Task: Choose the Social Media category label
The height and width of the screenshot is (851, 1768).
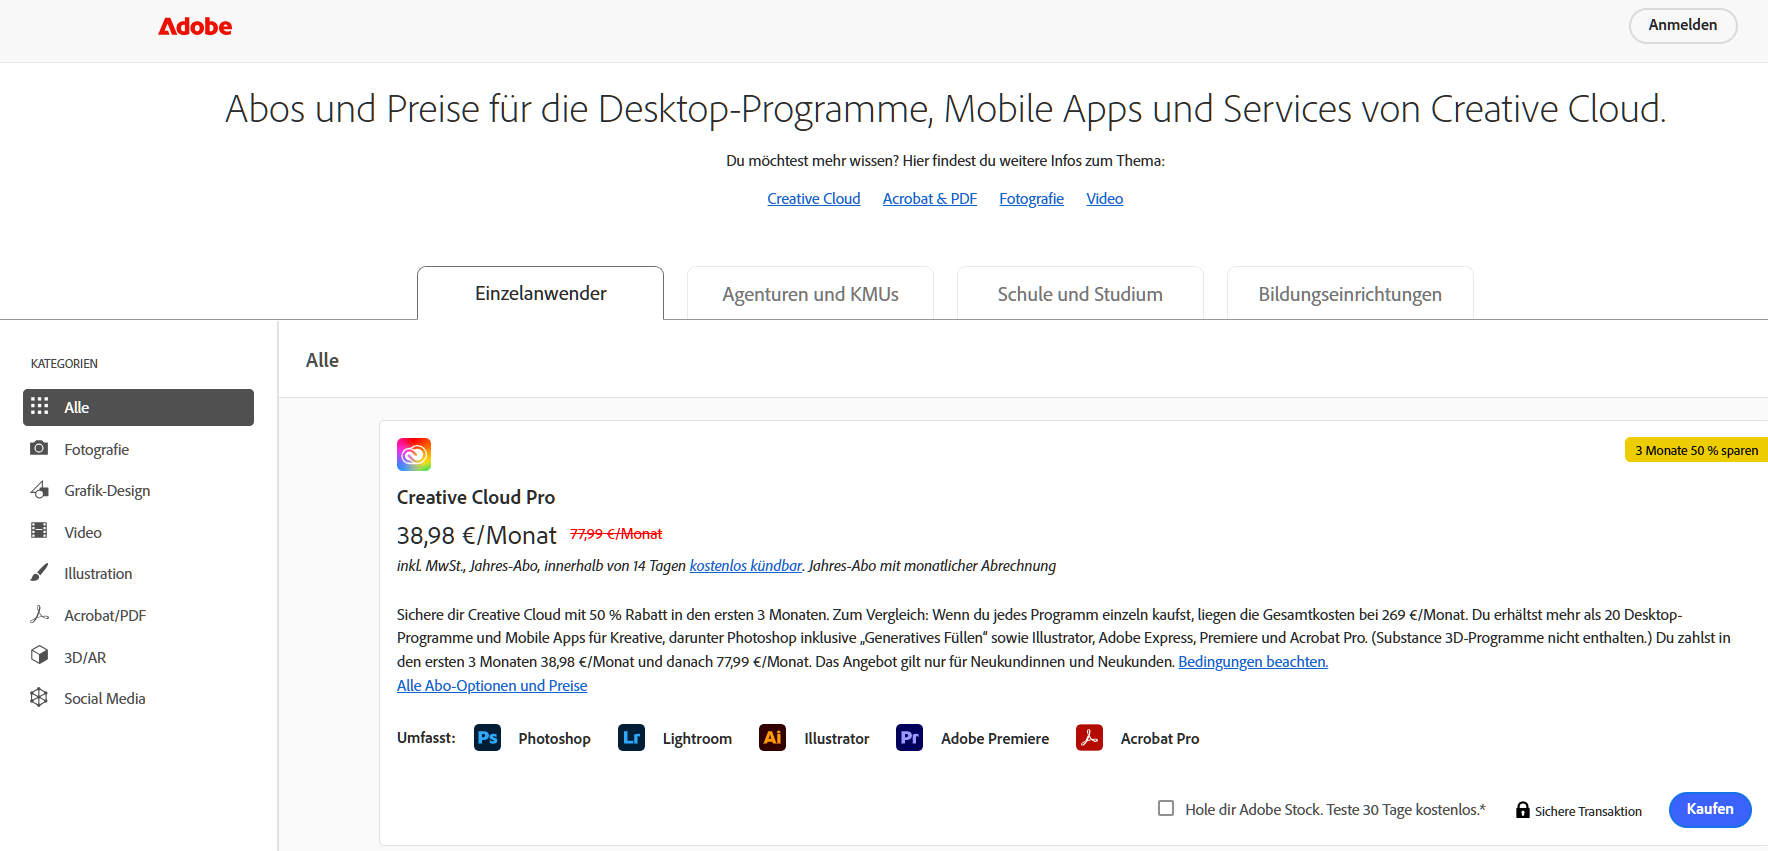Action: (x=105, y=699)
